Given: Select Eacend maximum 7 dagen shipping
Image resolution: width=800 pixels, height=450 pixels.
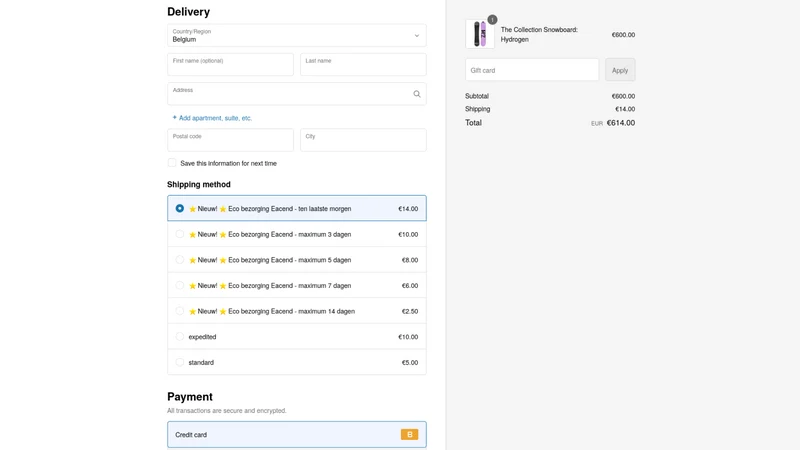Looking at the screenshot, I should point(297,285).
